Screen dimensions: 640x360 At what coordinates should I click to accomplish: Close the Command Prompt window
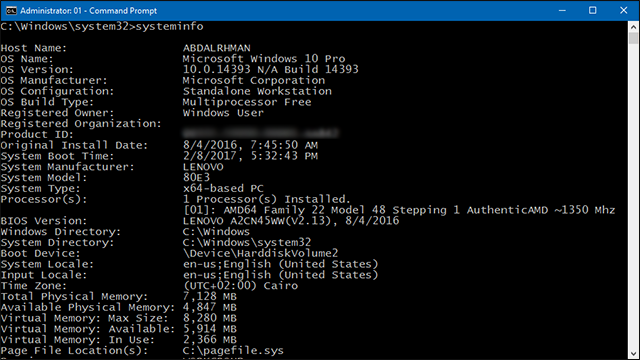tap(624, 11)
